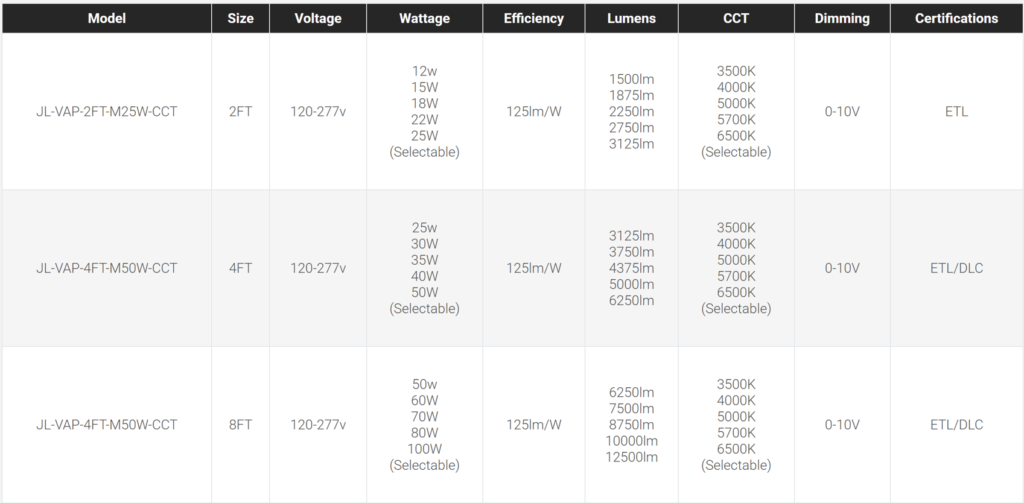Screen dimensions: 1024x503
Task: Click the 1500lm lumens value
Action: [x=632, y=79]
